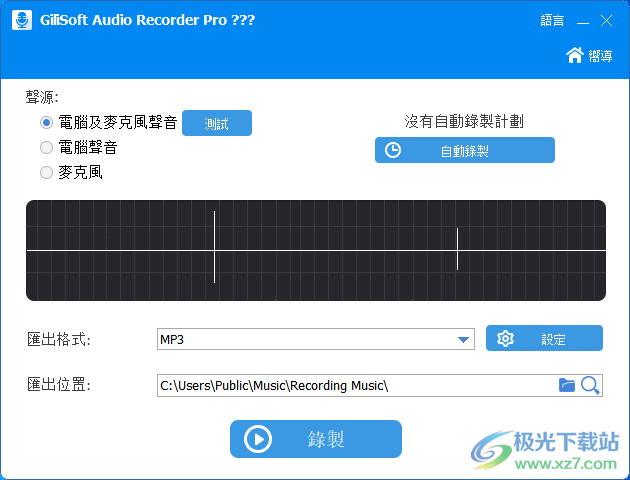Browse output folder via folder icon

[x=567, y=385]
